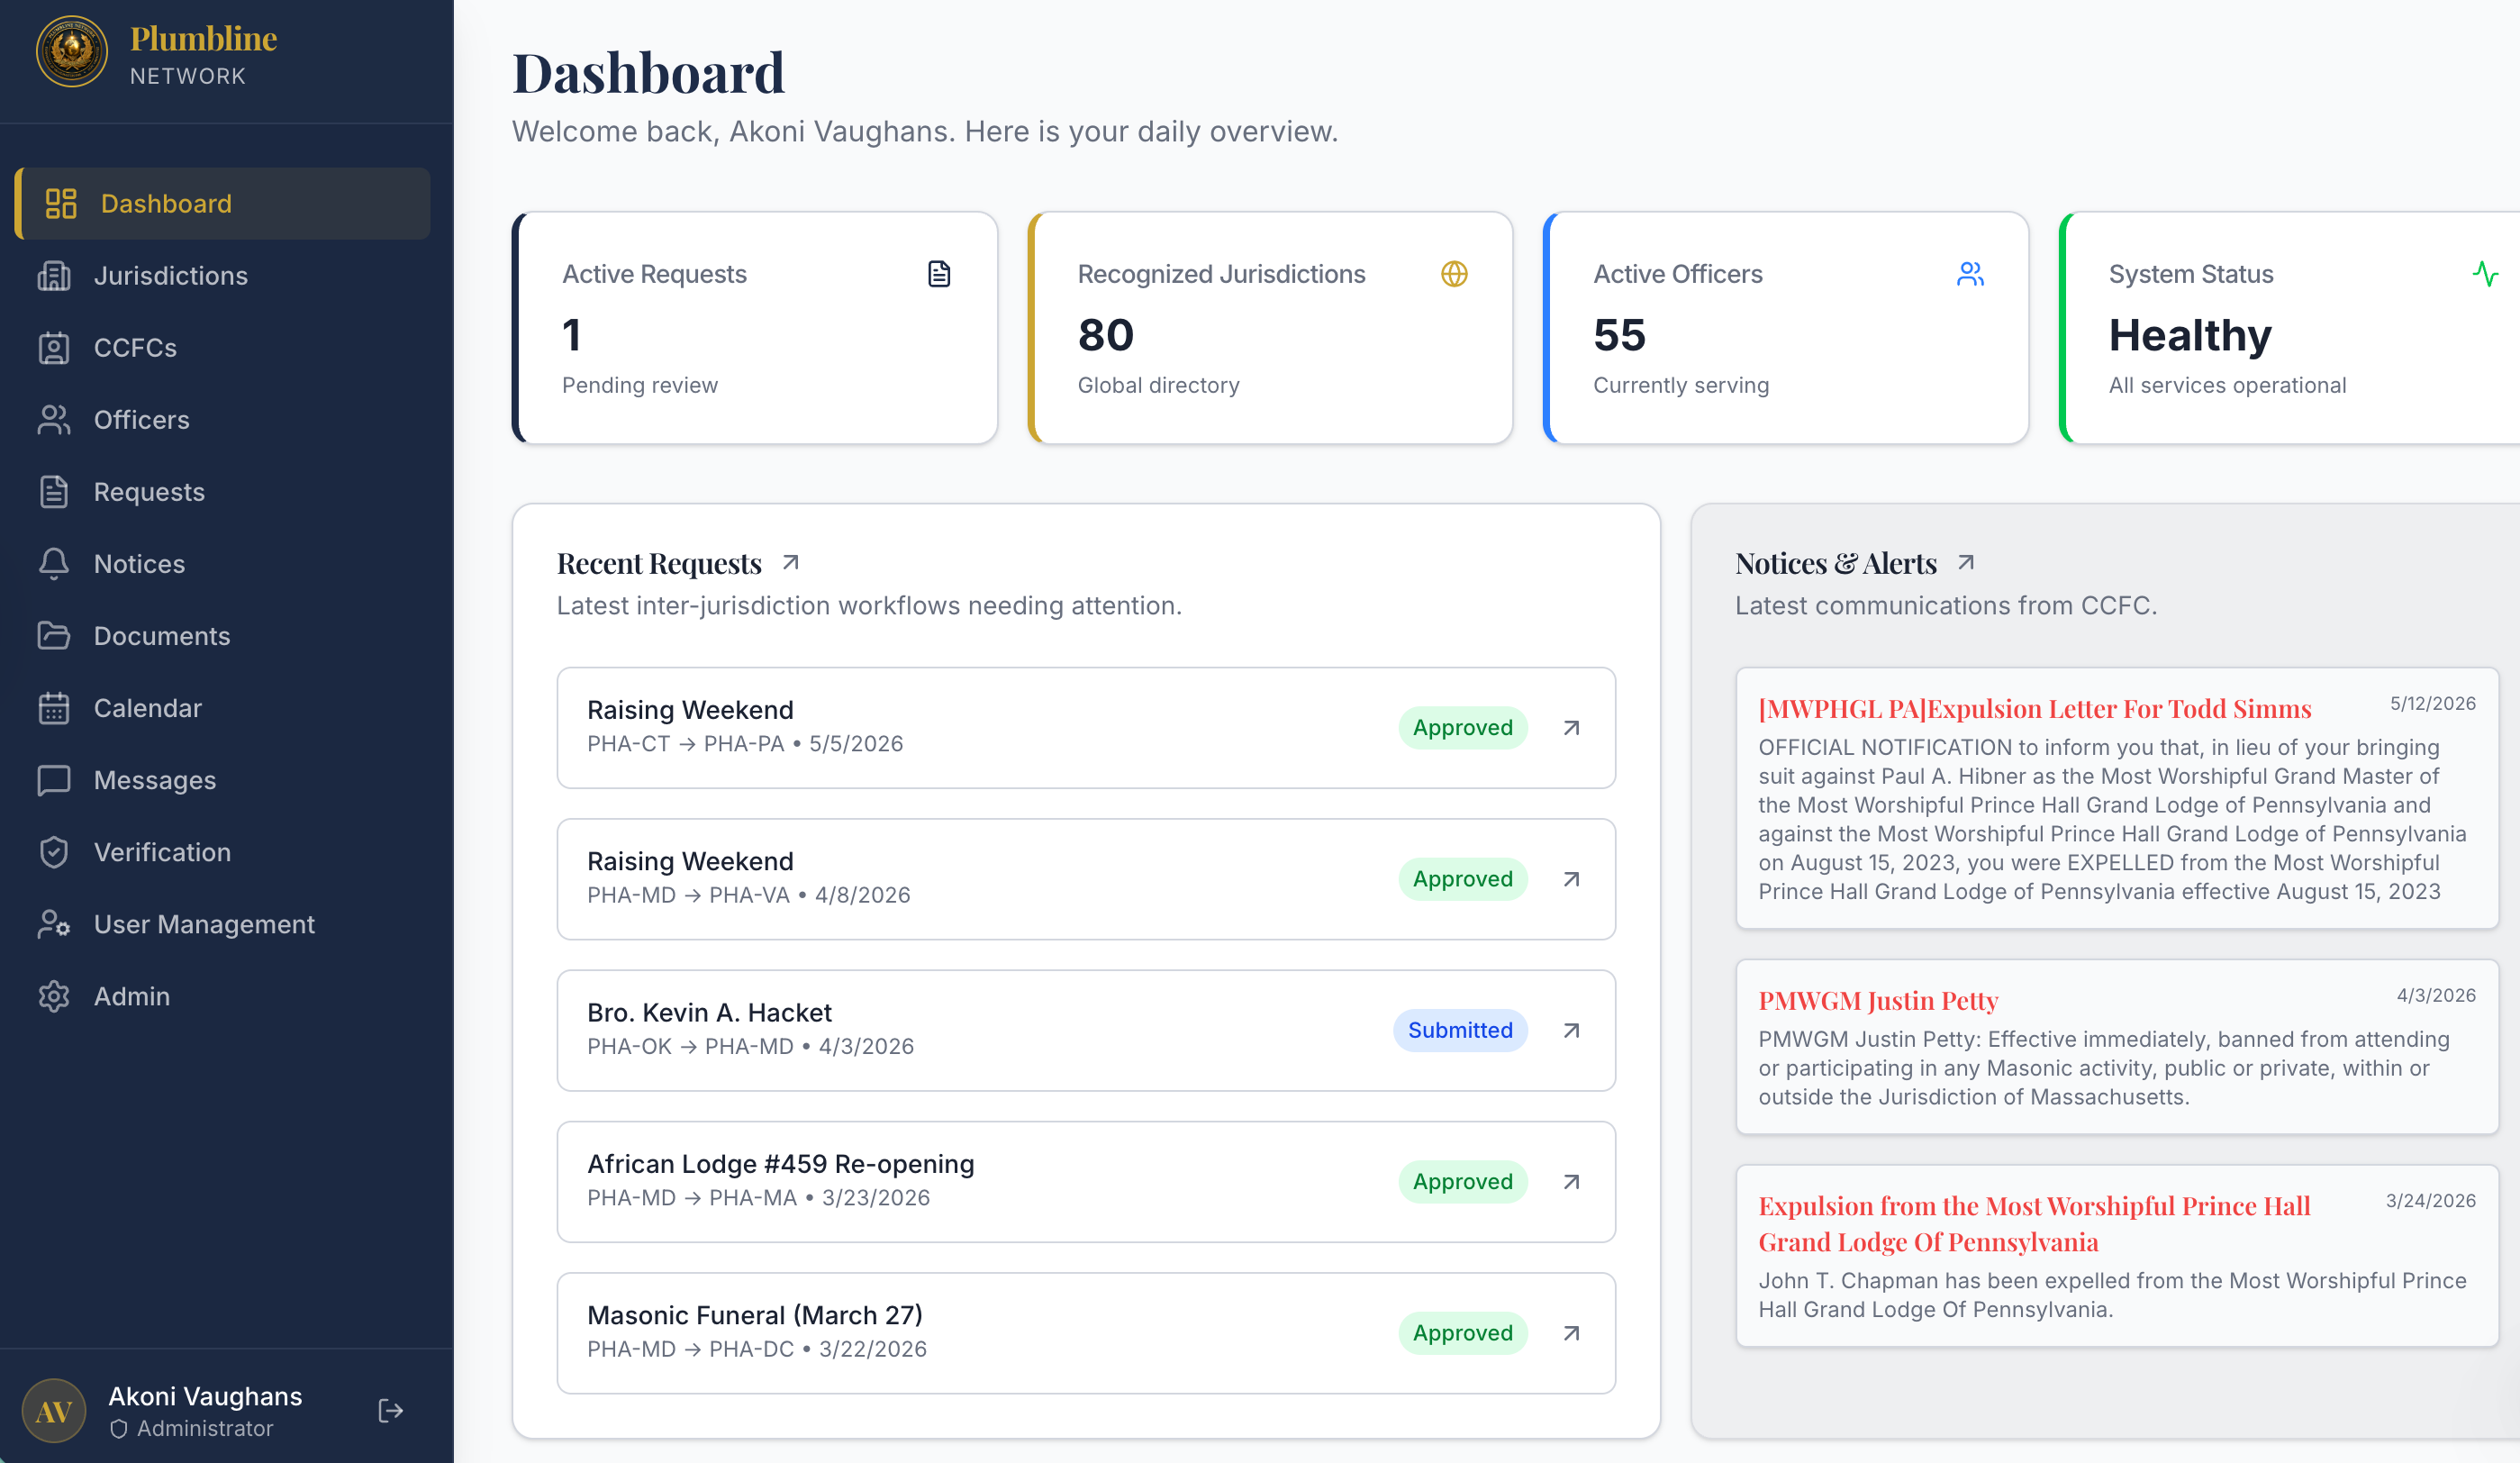Screen dimensions: 2520x1463
Task: Click the Bro. Kevin A. Hacket request title
Action: point(709,1013)
